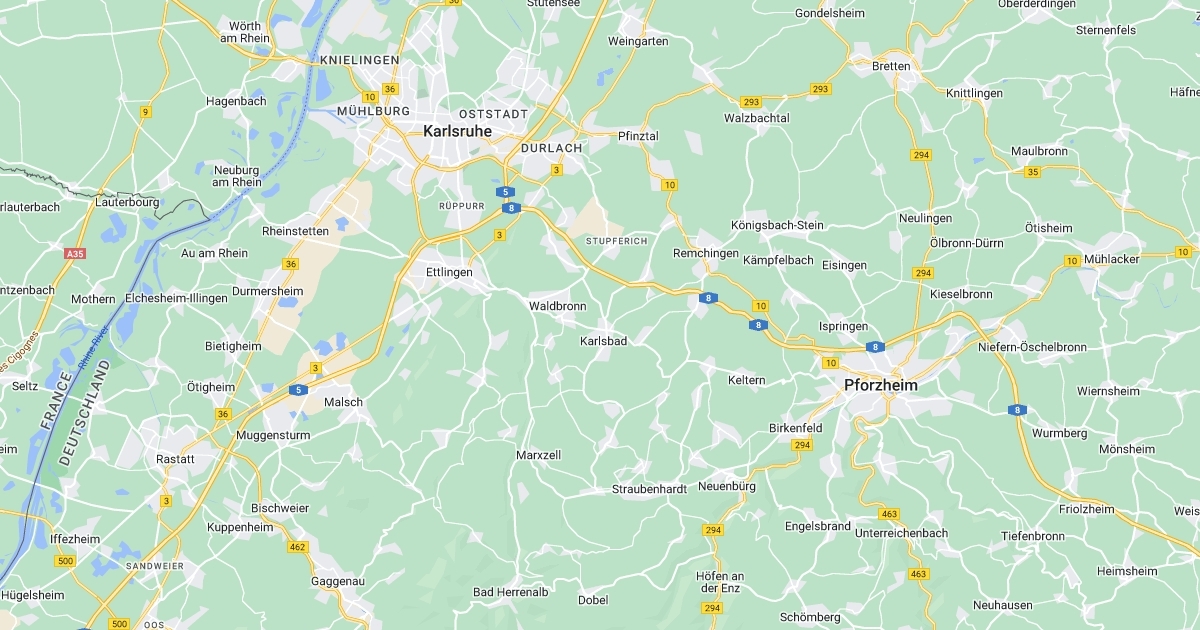Click the Gaggenau town label
This screenshot has height=630, width=1200.
(311, 581)
